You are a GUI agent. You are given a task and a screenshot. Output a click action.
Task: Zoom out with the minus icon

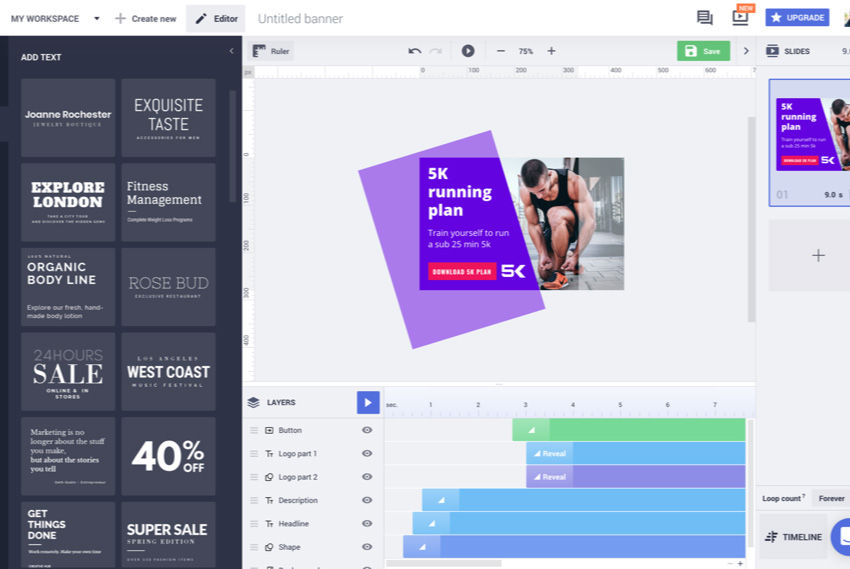click(x=501, y=51)
